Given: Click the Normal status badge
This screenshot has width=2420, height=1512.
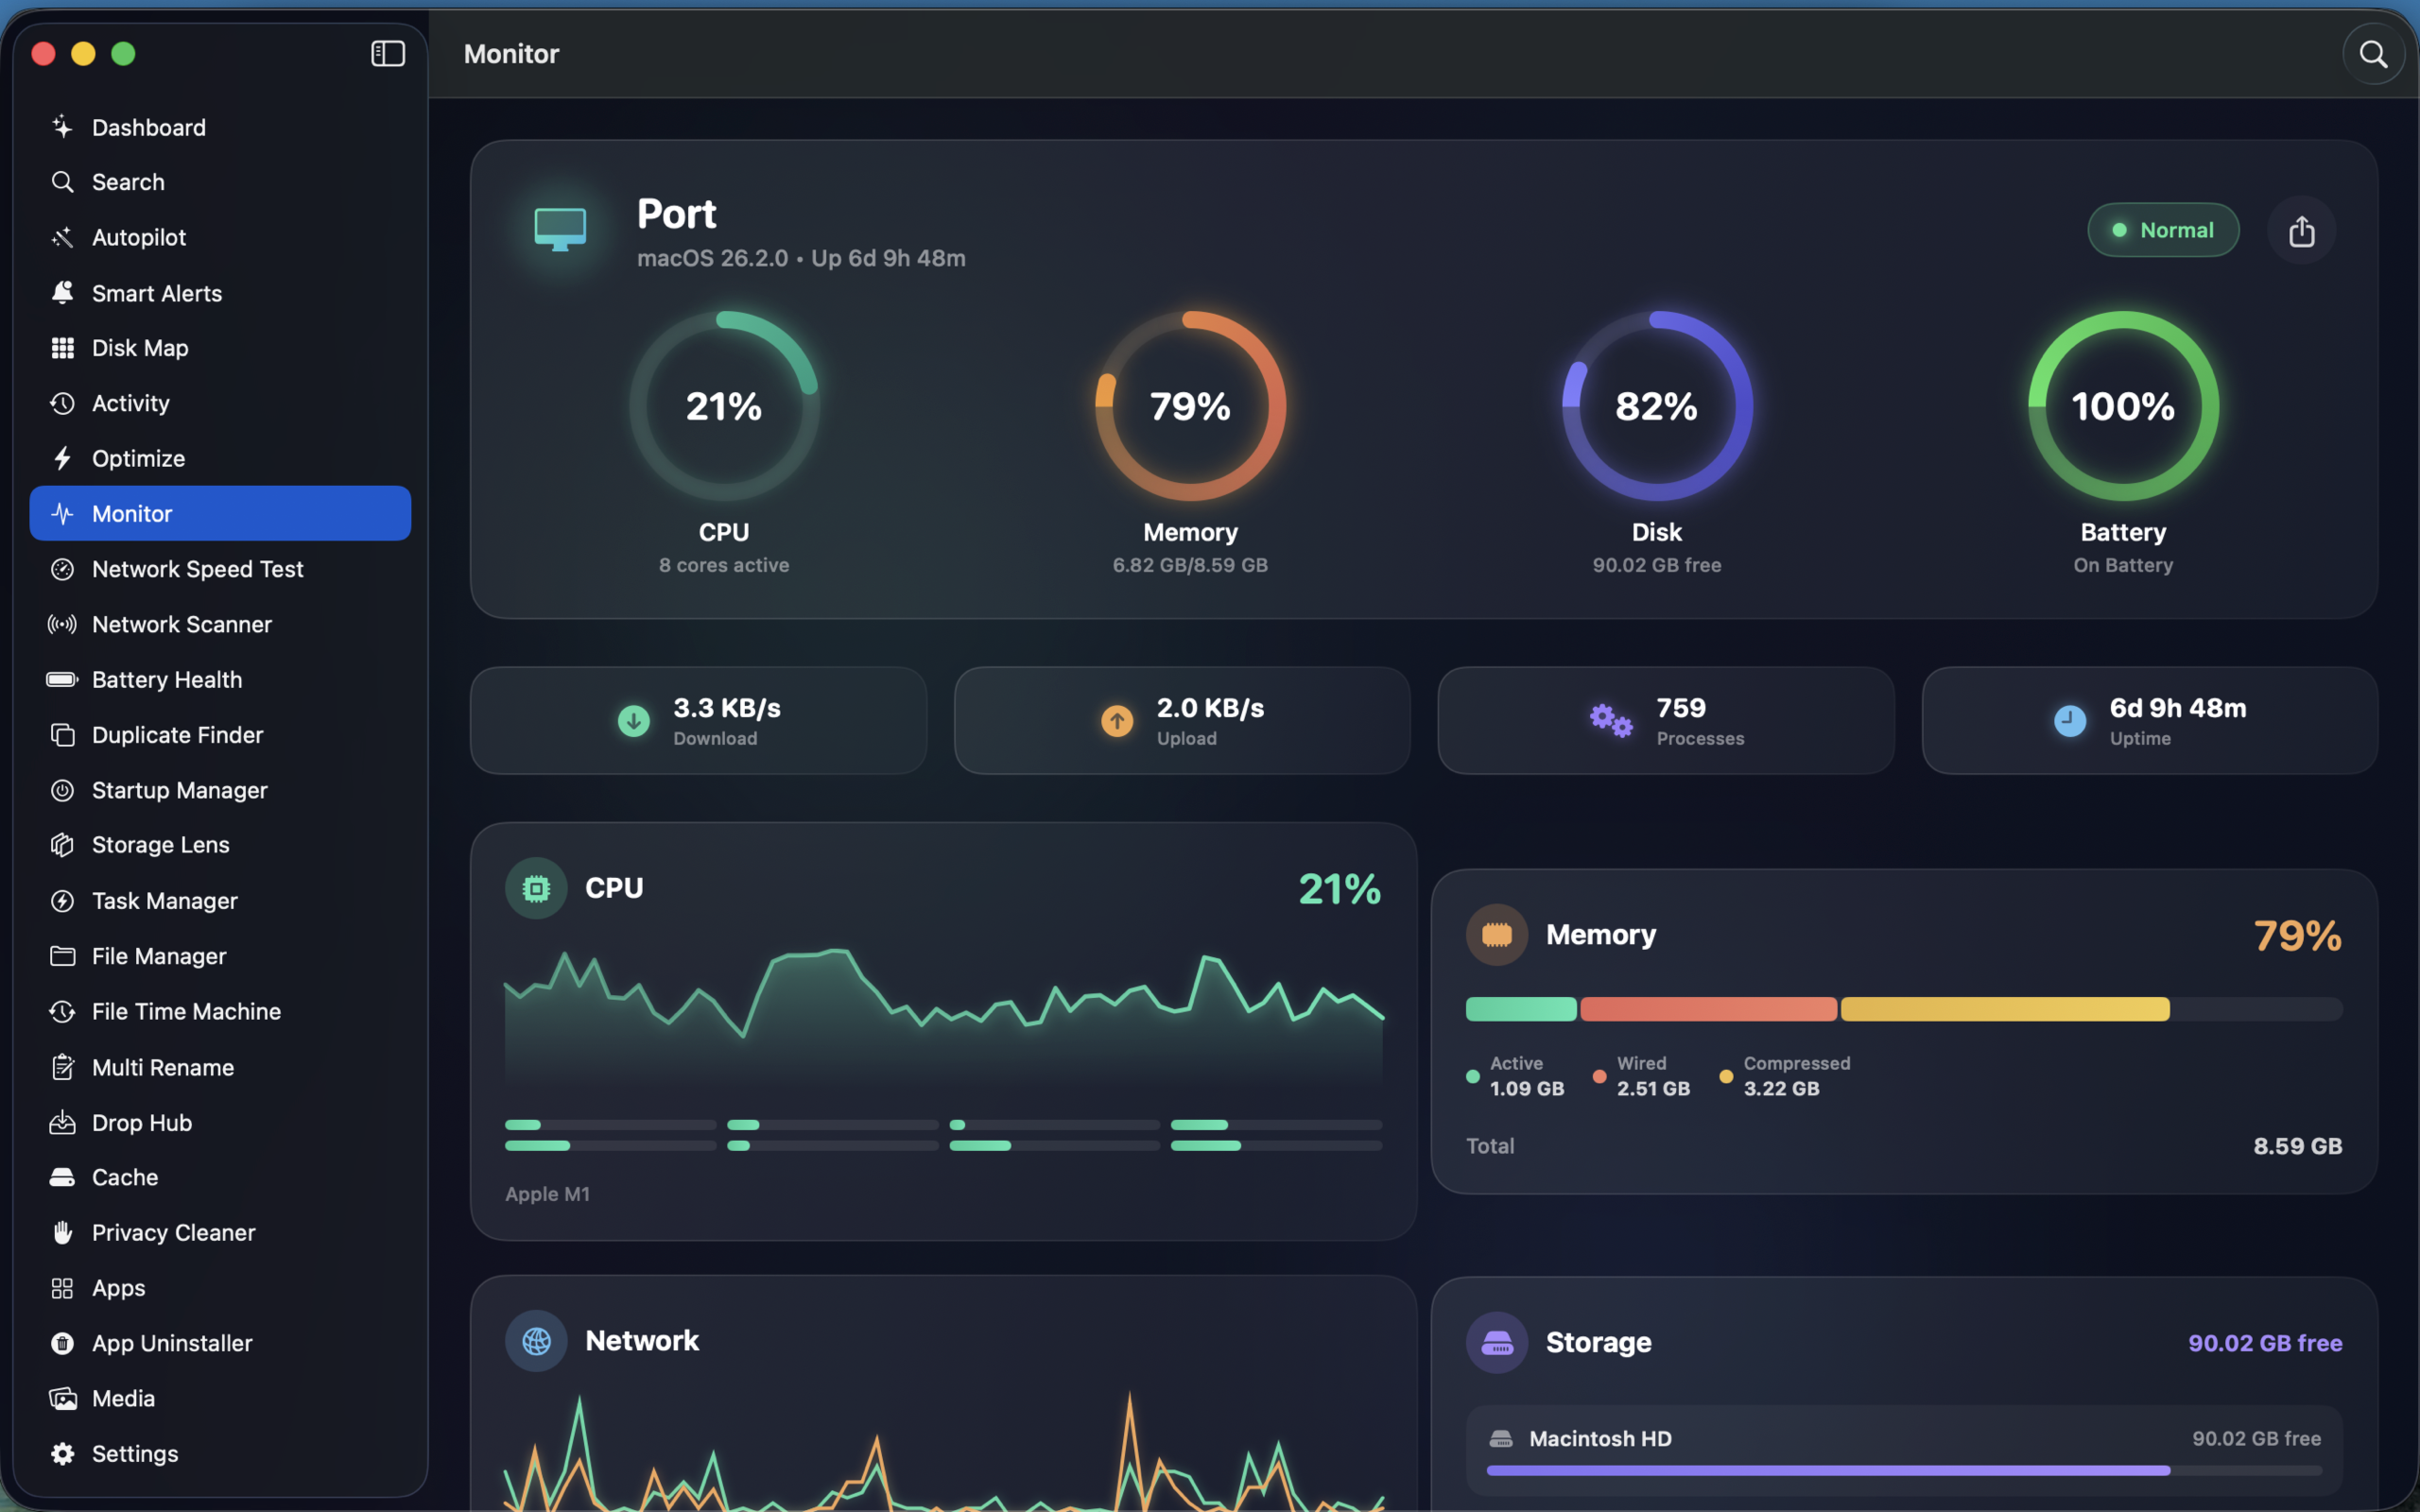Looking at the screenshot, I should [2162, 230].
